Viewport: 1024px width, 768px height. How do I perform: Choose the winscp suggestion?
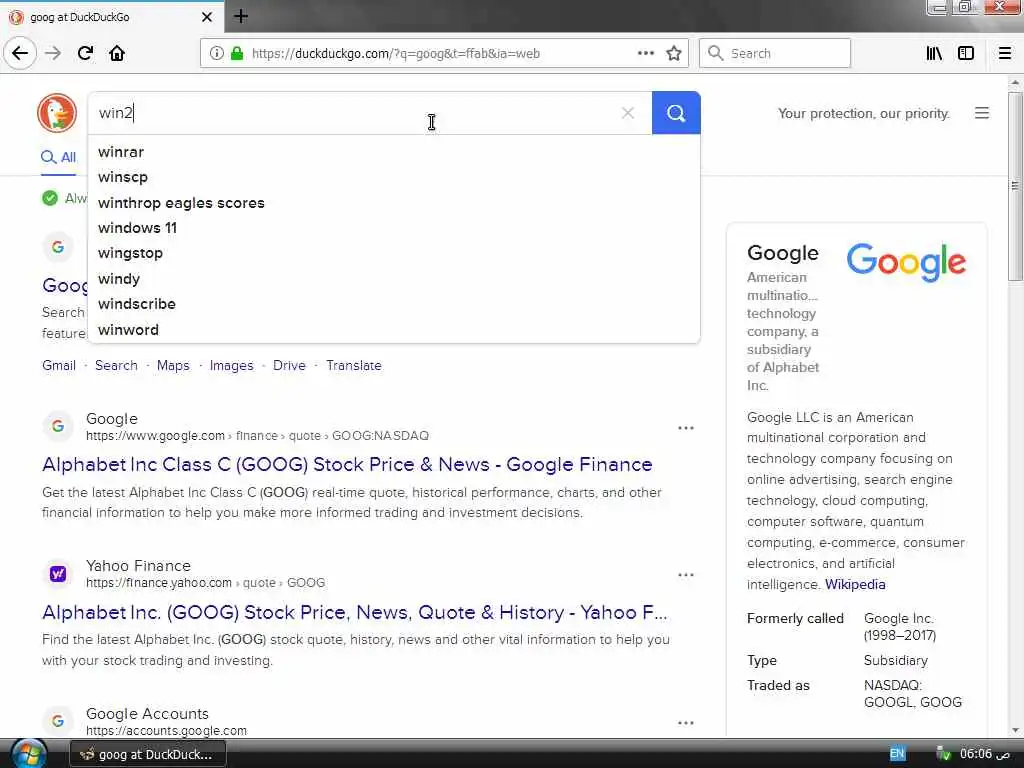point(394,177)
